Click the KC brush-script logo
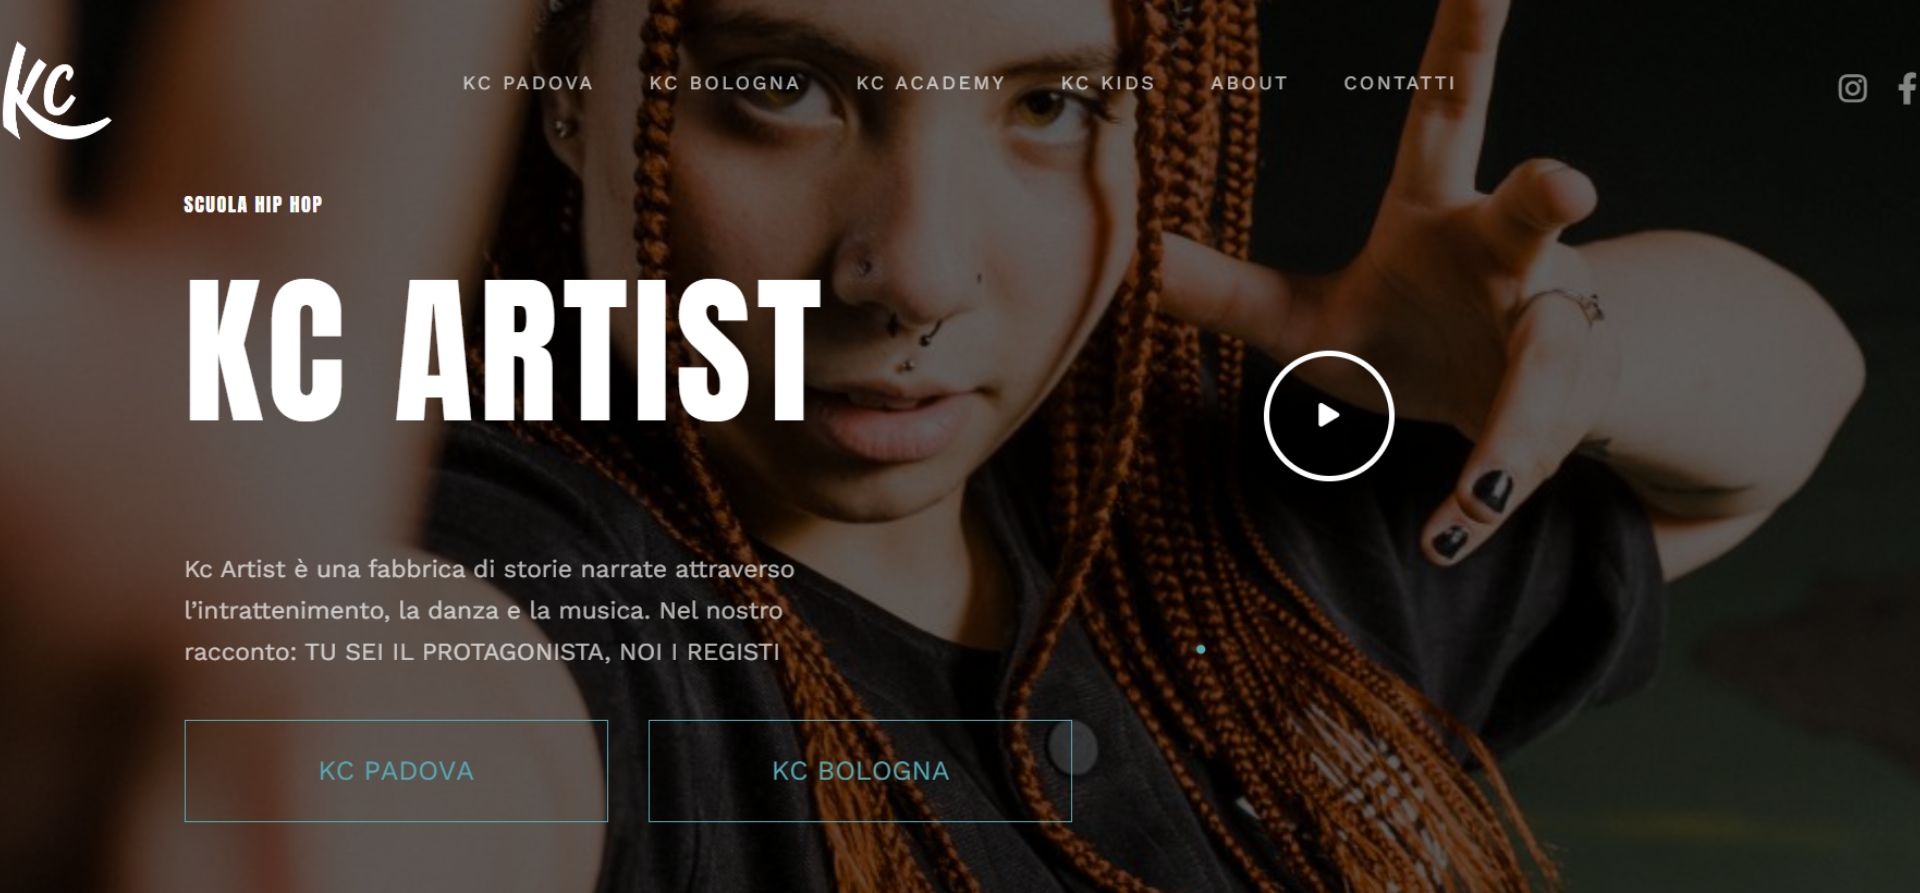Viewport: 1920px width, 893px height. click(55, 91)
